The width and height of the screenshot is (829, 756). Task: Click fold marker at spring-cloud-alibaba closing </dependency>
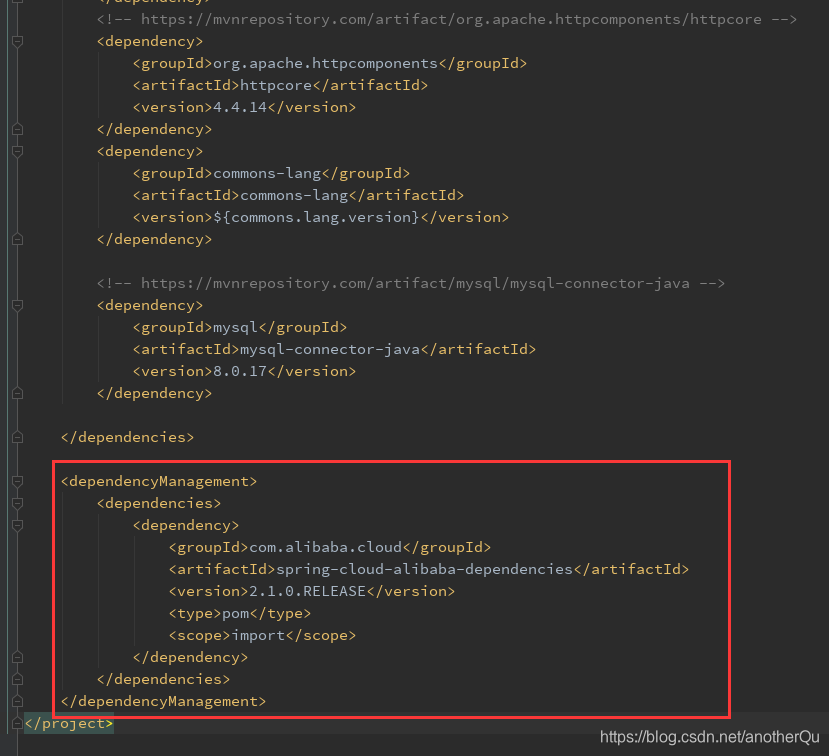click(x=17, y=657)
